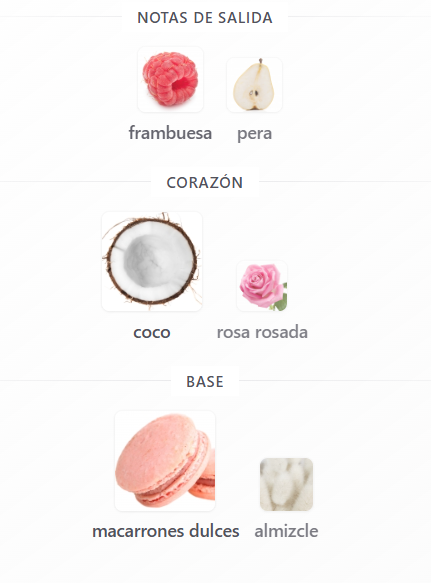Screen dimensions: 431x583
Task: Click the rose's green leaf
Action: click(x=282, y=300)
